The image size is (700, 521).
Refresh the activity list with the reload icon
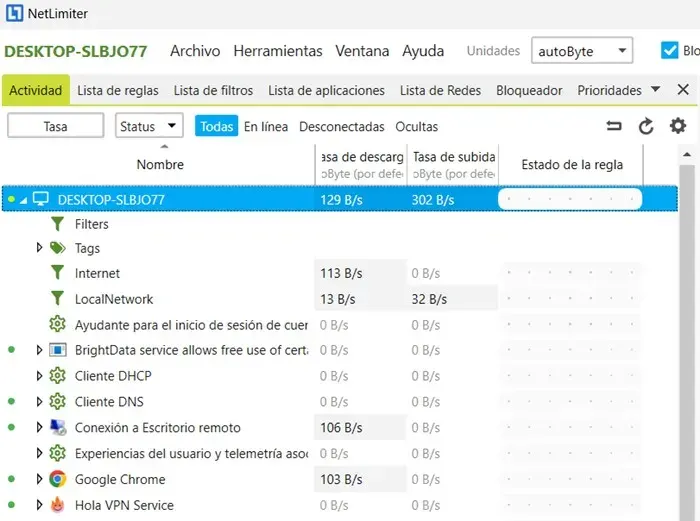pos(646,126)
